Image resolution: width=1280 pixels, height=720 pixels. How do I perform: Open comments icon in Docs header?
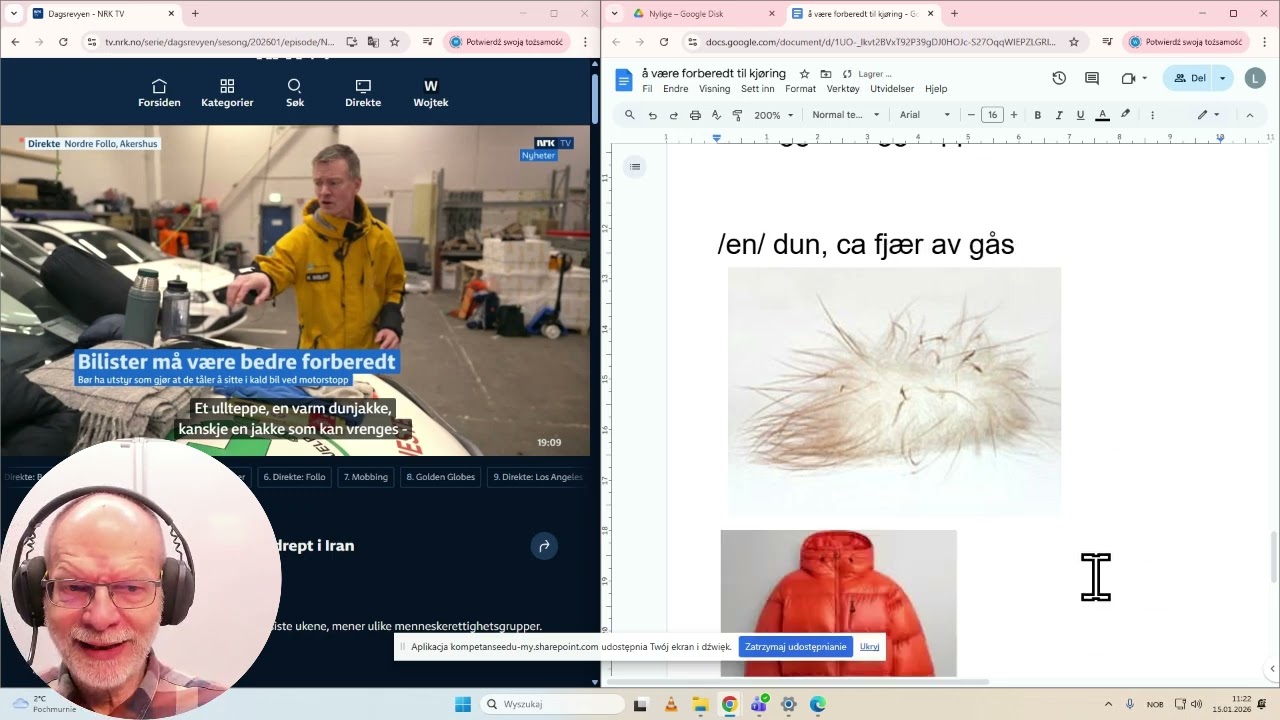[x=1092, y=78]
